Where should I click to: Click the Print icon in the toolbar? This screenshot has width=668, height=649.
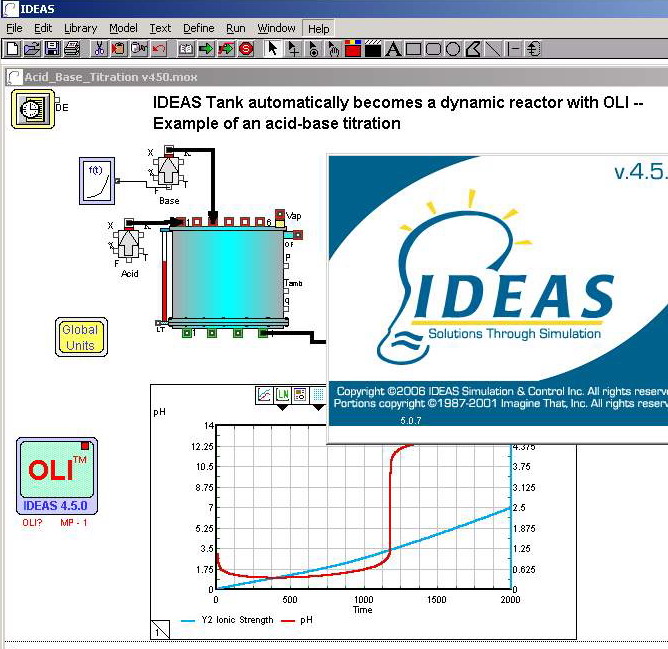[72, 49]
